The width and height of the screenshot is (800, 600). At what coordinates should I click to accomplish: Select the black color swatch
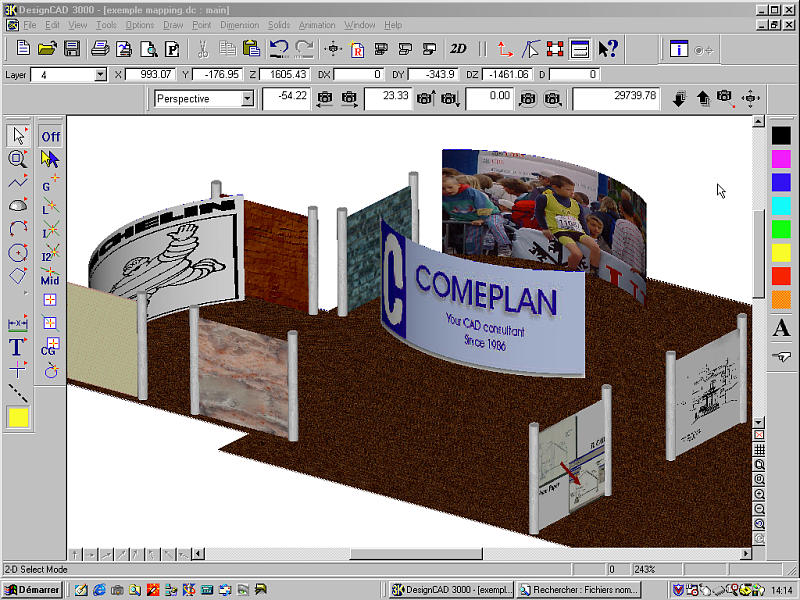pos(781,135)
